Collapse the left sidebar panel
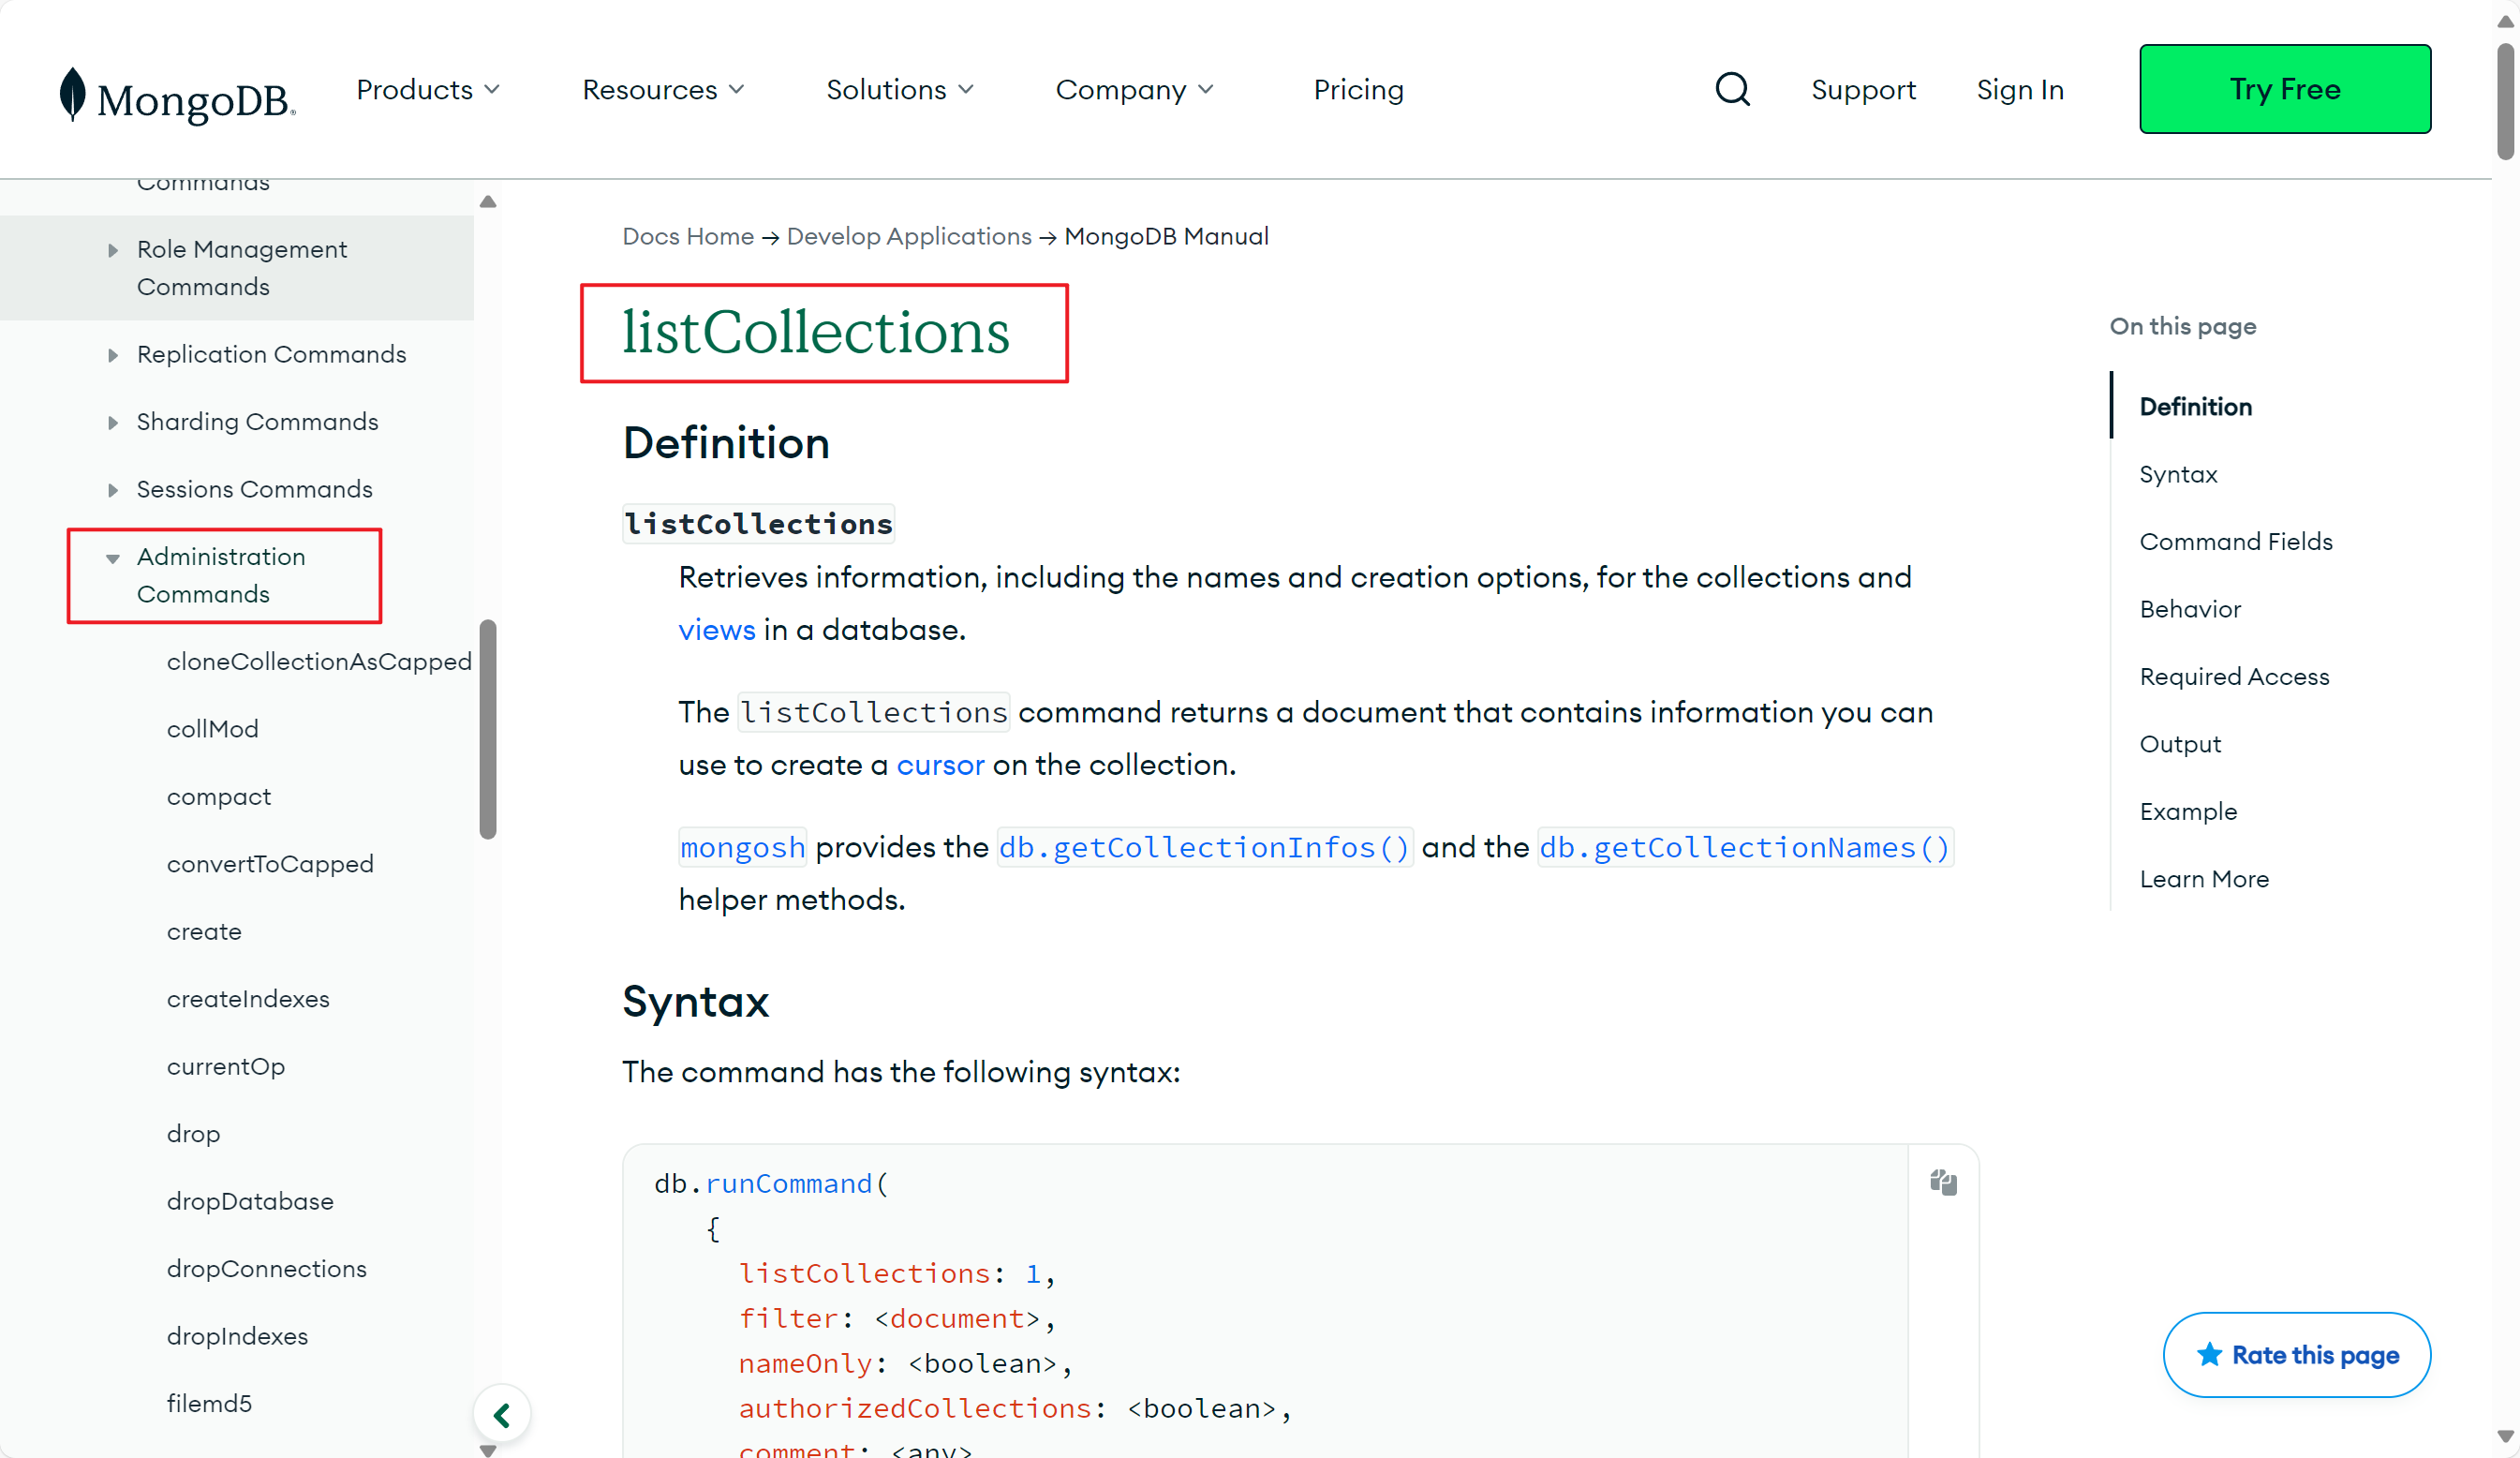The height and width of the screenshot is (1458, 2520). click(502, 1413)
